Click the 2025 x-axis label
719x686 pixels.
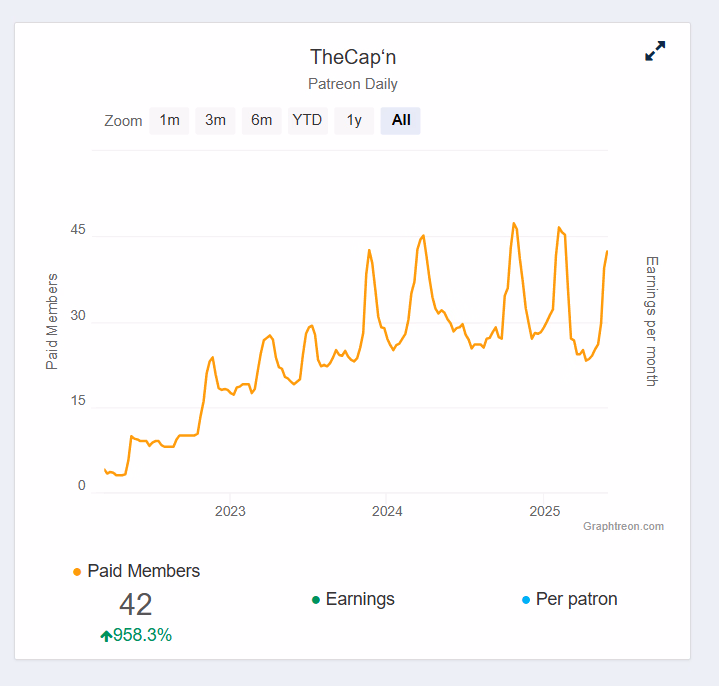tap(544, 511)
